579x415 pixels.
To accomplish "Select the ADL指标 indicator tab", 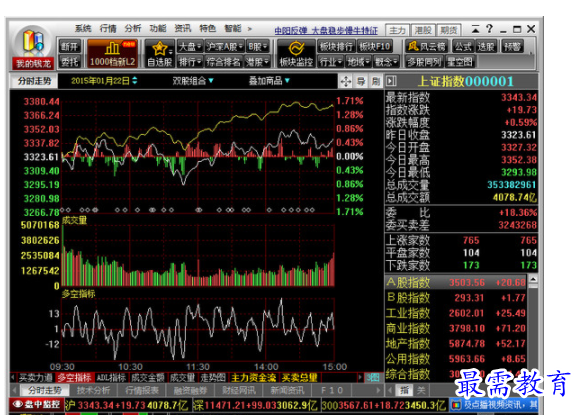I will [x=111, y=378].
